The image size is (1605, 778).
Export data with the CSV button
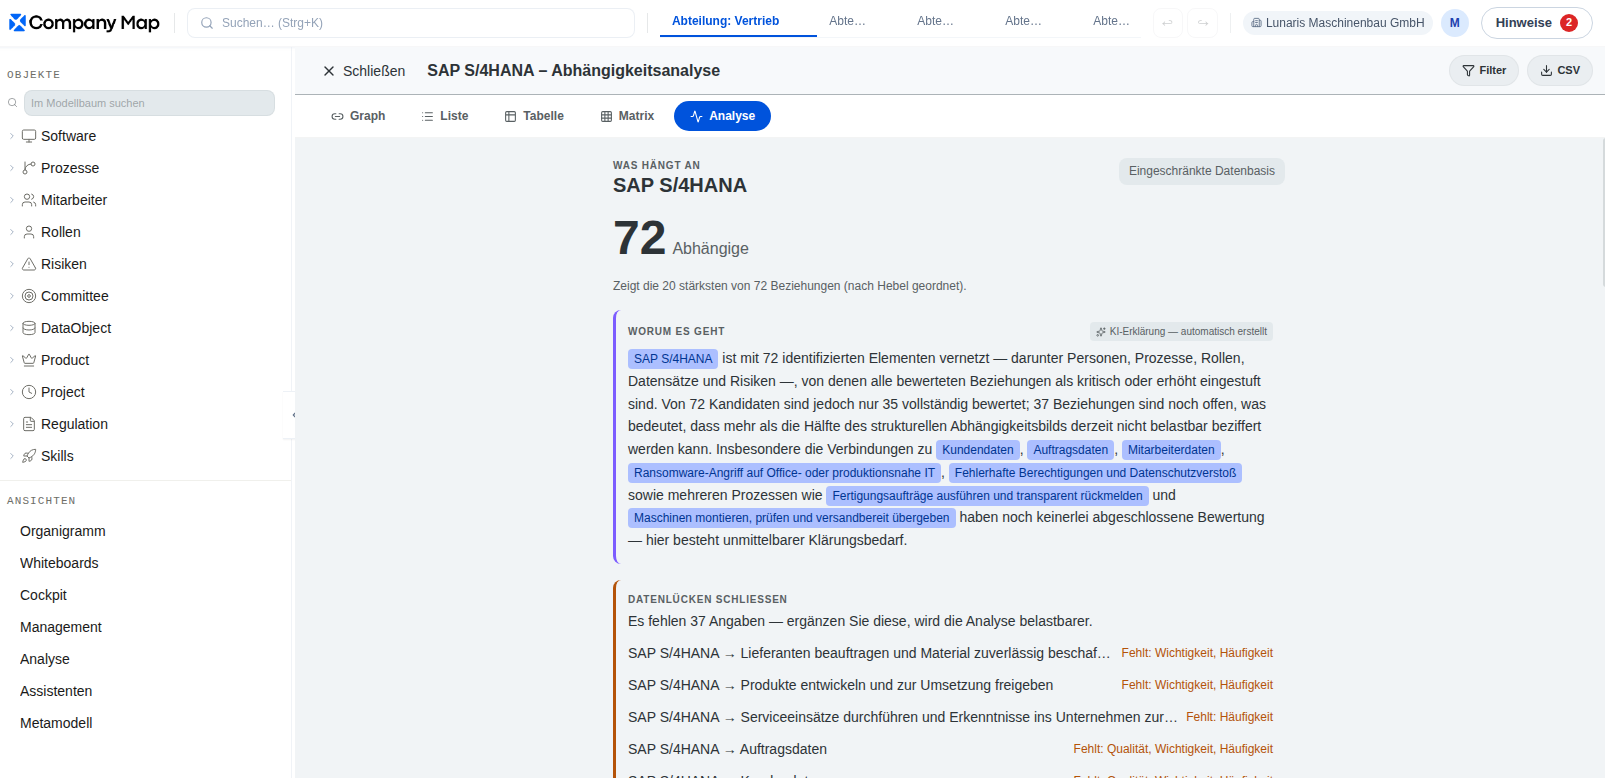pyautogui.click(x=1560, y=70)
